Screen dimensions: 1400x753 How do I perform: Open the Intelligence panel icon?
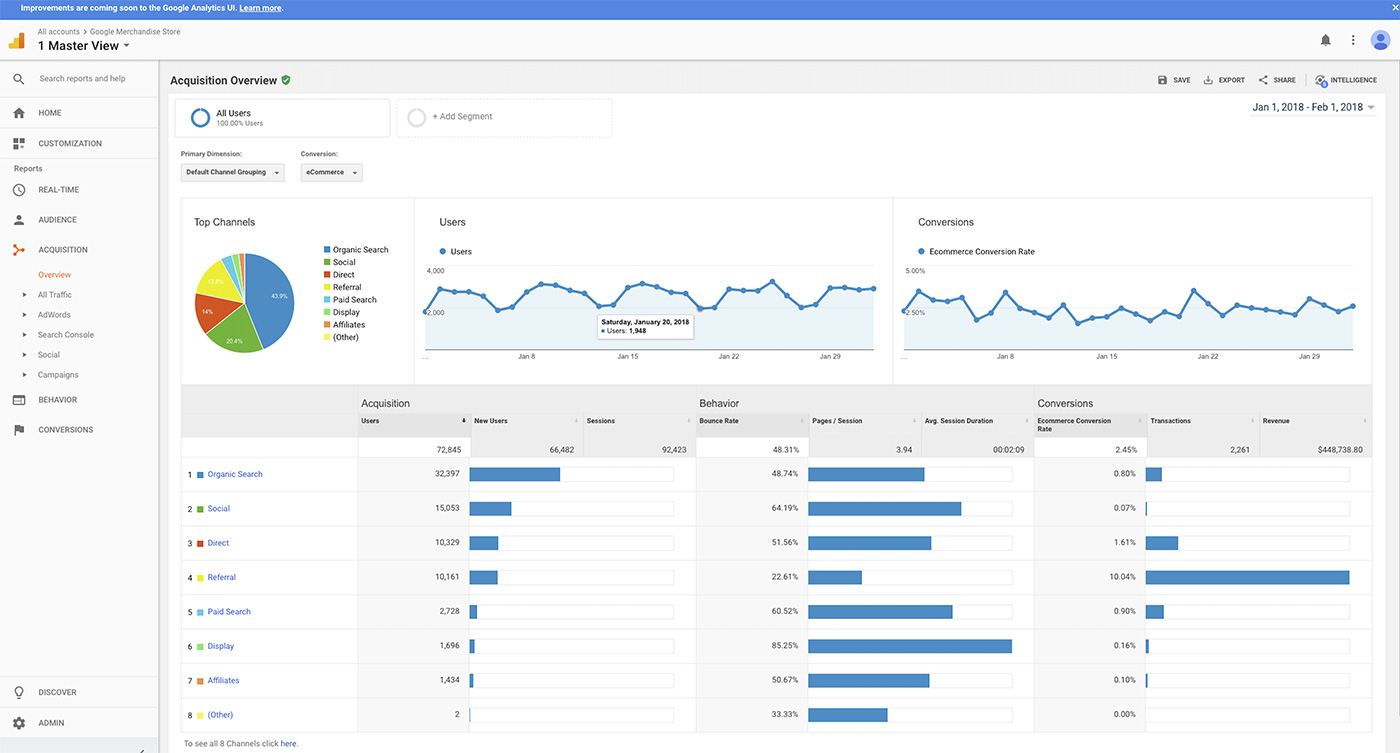[x=1321, y=80]
